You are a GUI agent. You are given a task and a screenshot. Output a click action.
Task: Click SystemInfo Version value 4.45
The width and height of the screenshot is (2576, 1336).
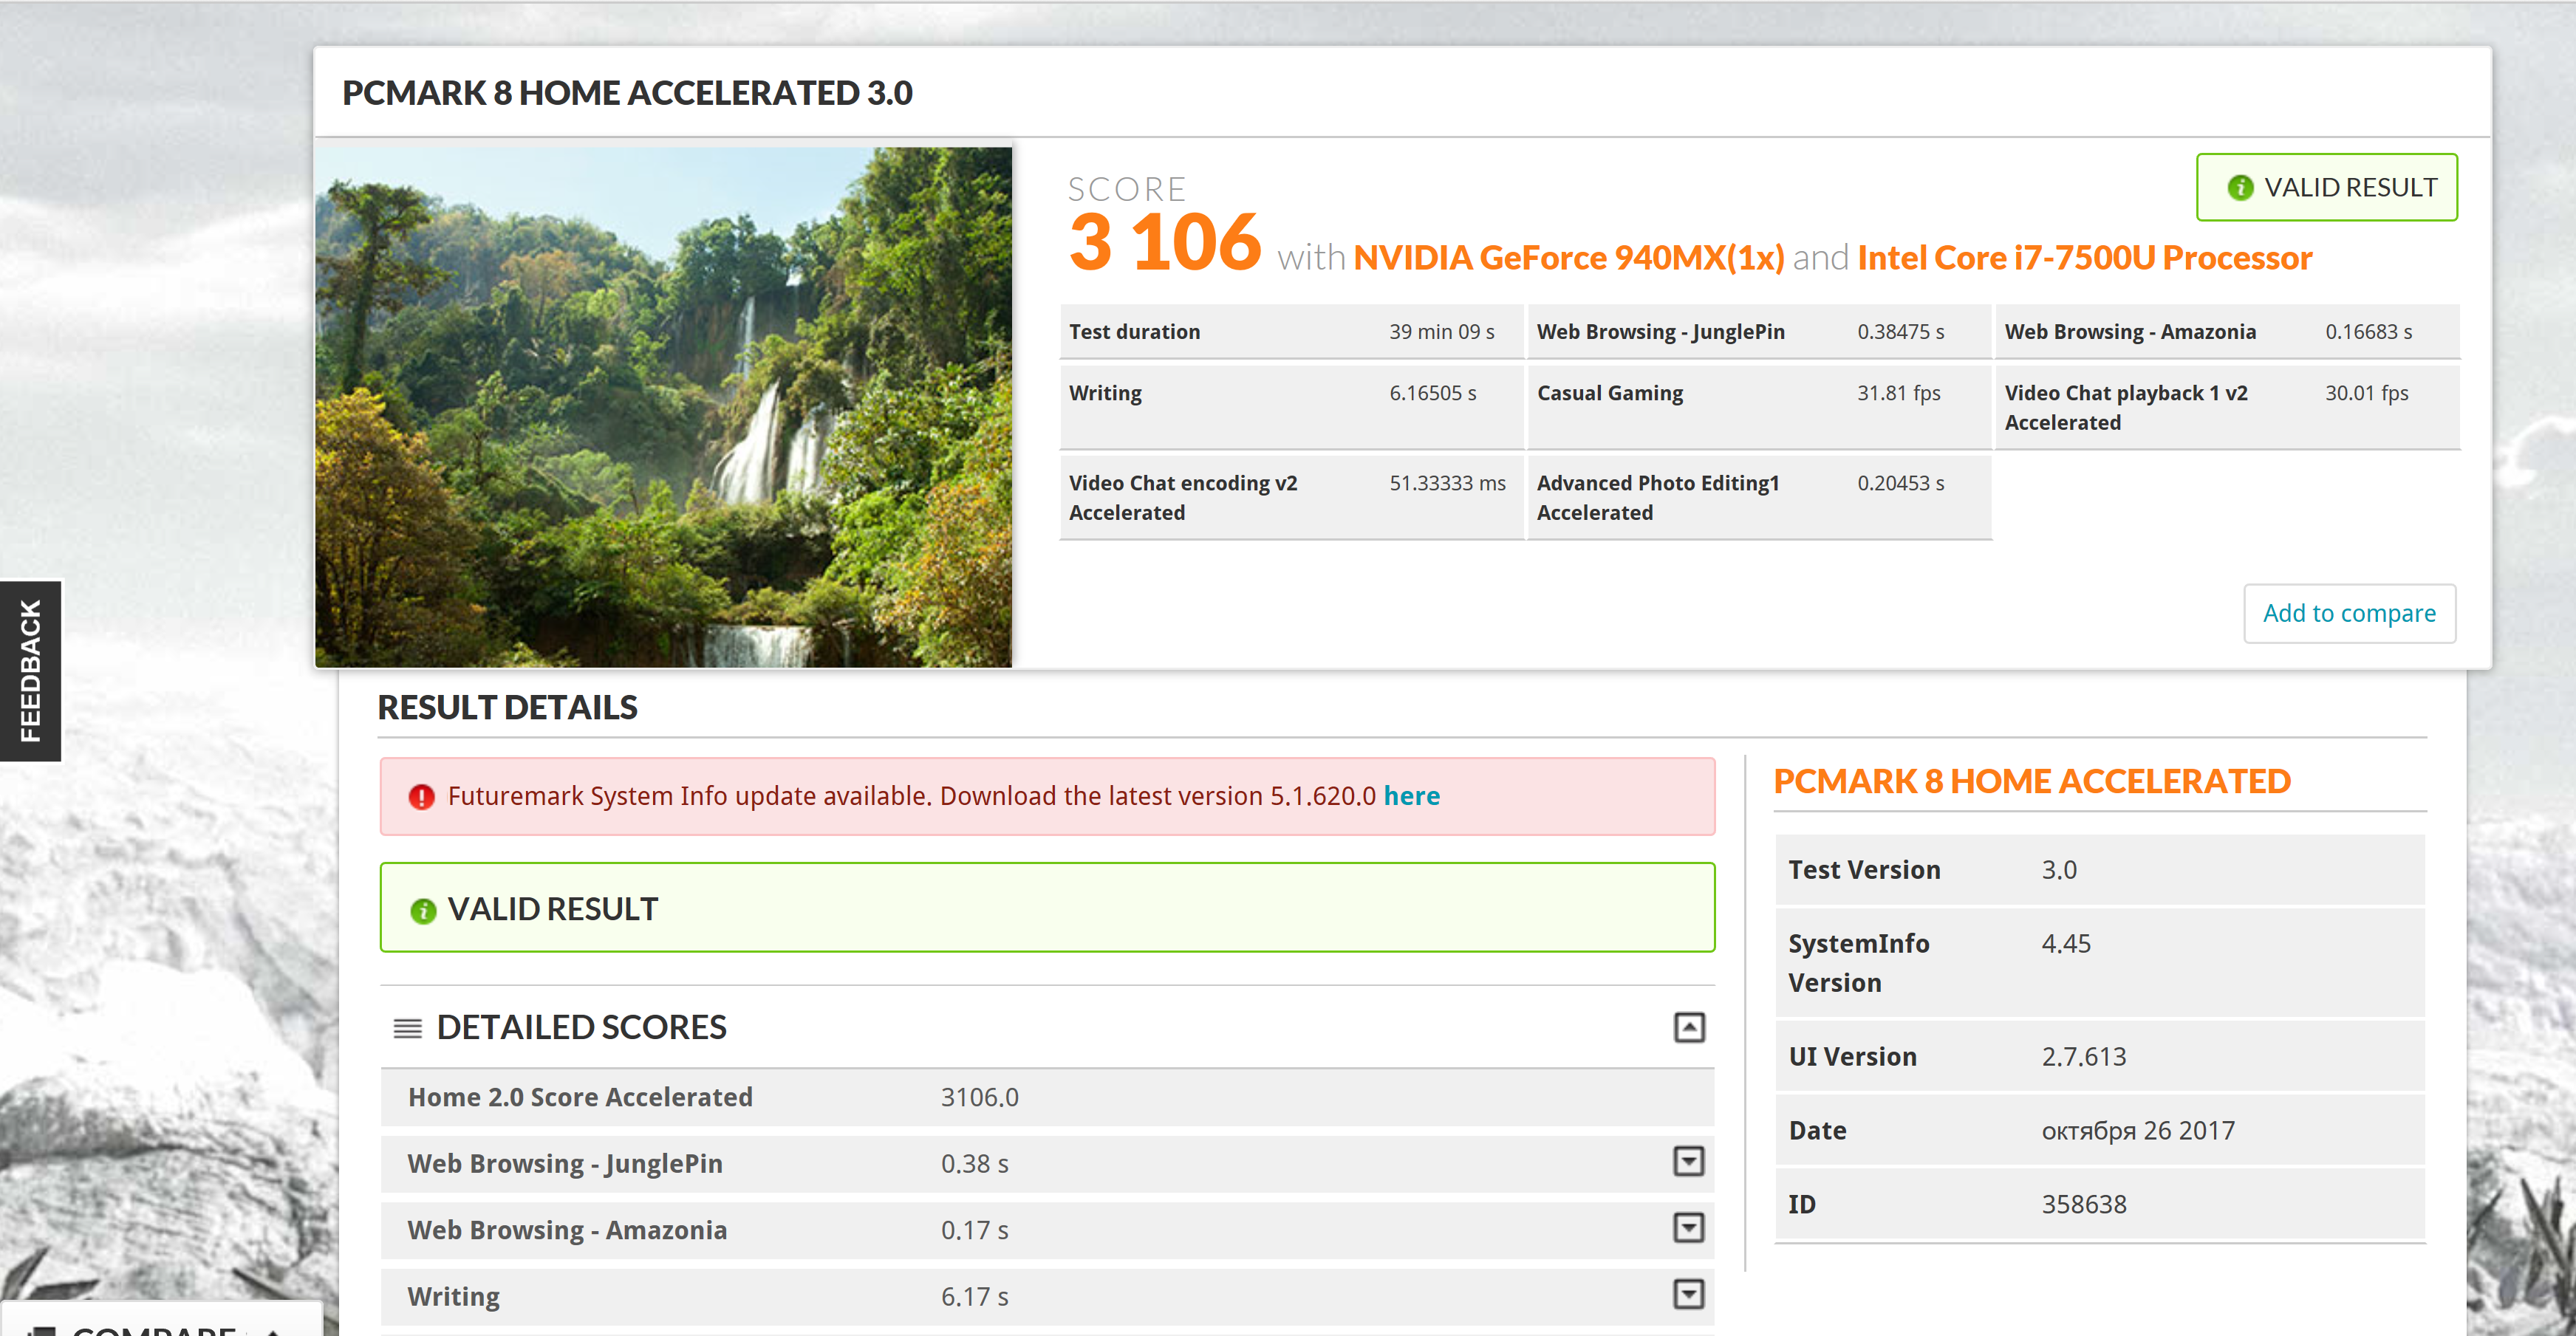coord(2065,944)
